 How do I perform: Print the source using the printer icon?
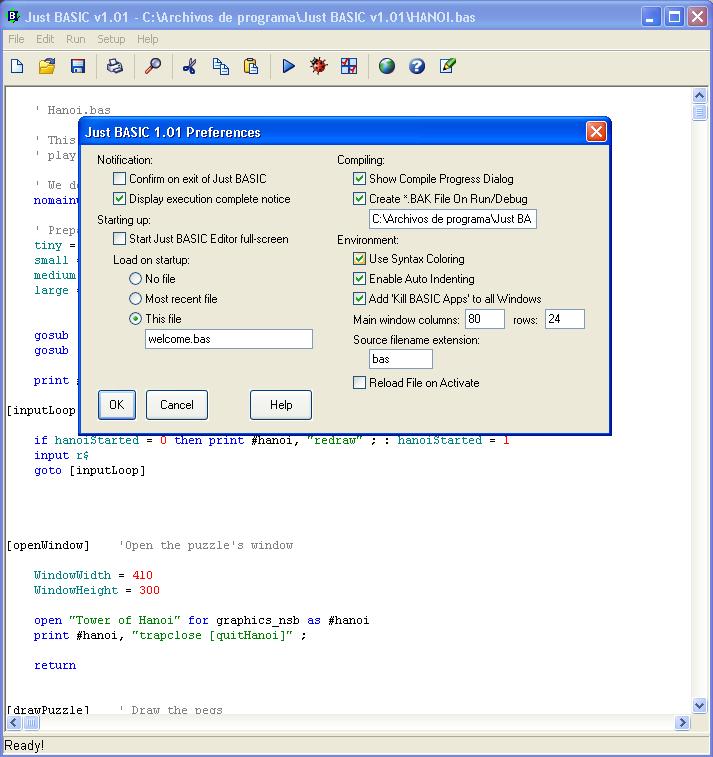(114, 66)
